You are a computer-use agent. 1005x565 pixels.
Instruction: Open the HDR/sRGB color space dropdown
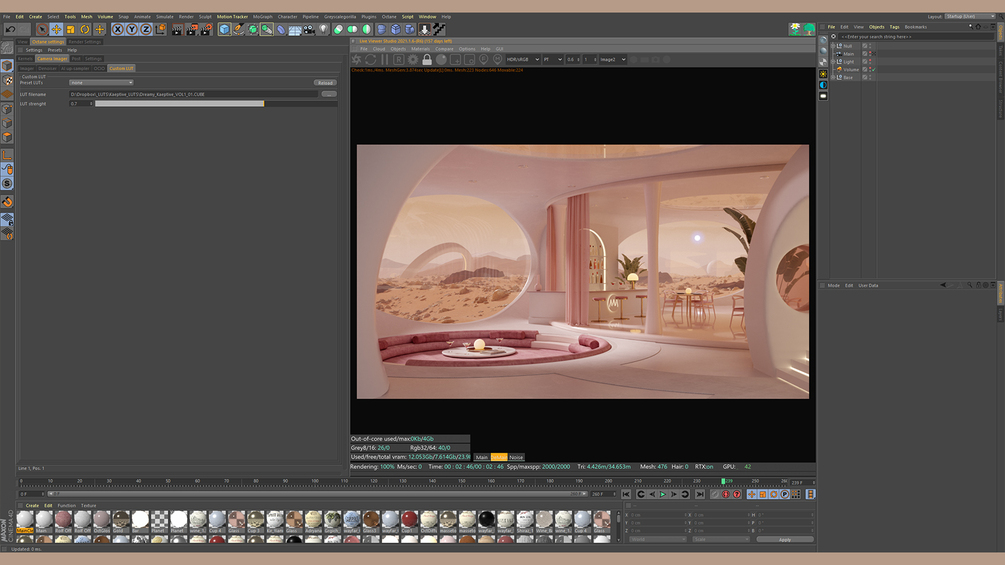coord(523,60)
